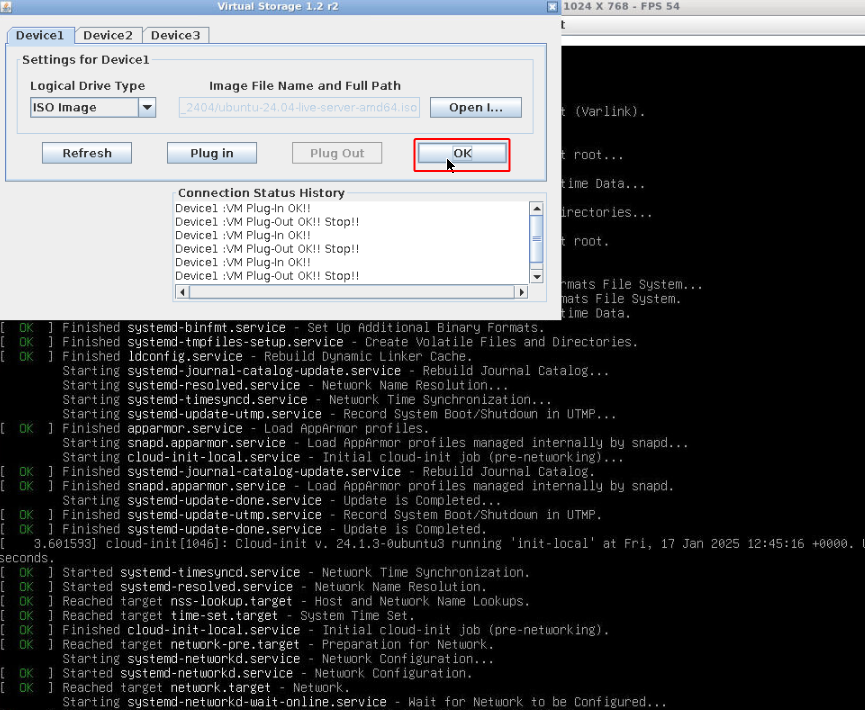
Task: Switch to the Device1 tab
Action: point(39,35)
